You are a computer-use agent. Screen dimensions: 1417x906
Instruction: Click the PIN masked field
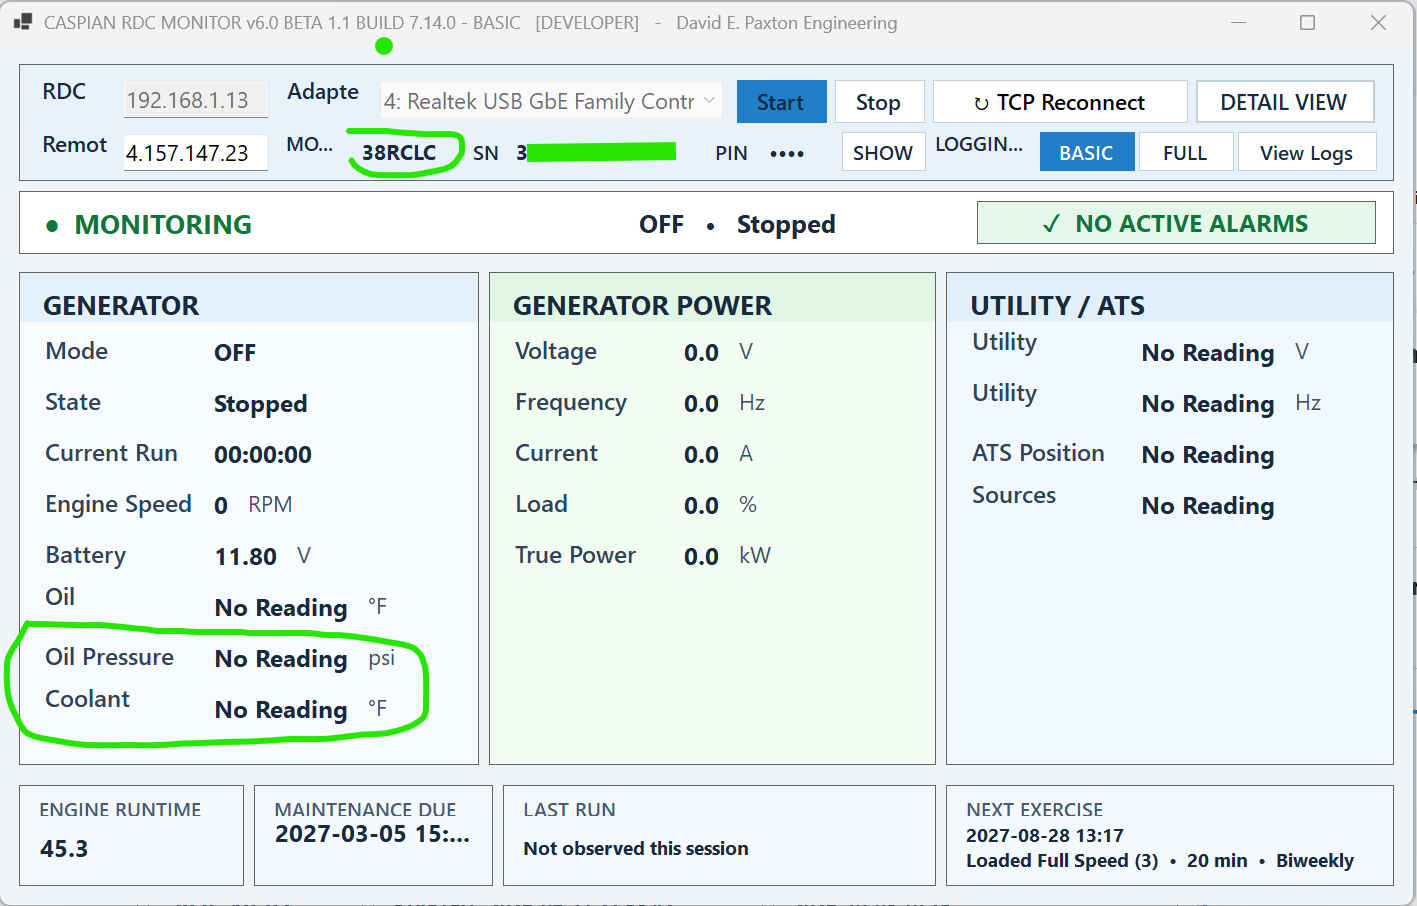pos(787,153)
